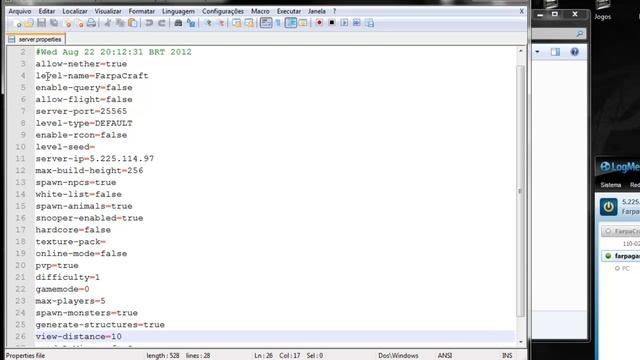
Task: Open the Visualizar menu
Action: (108, 11)
